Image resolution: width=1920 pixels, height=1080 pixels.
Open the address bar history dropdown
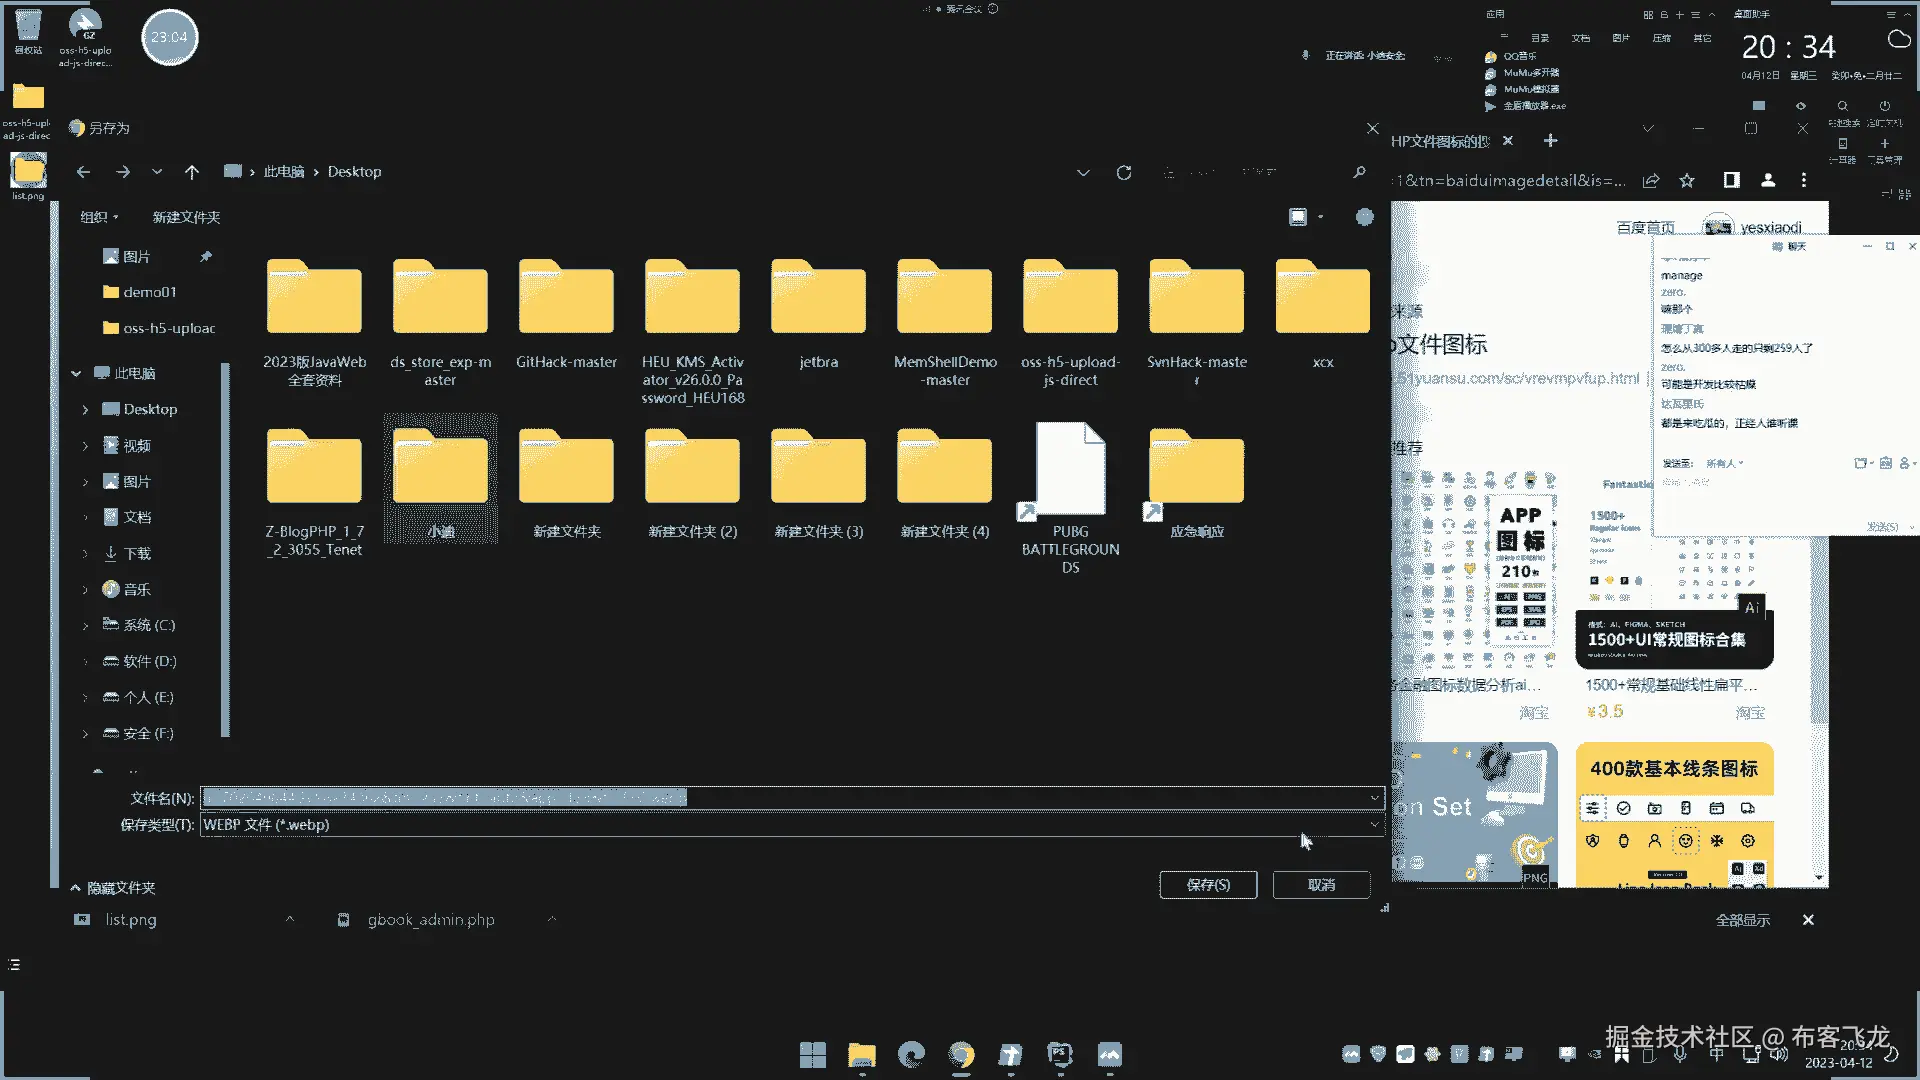[x=1083, y=173]
